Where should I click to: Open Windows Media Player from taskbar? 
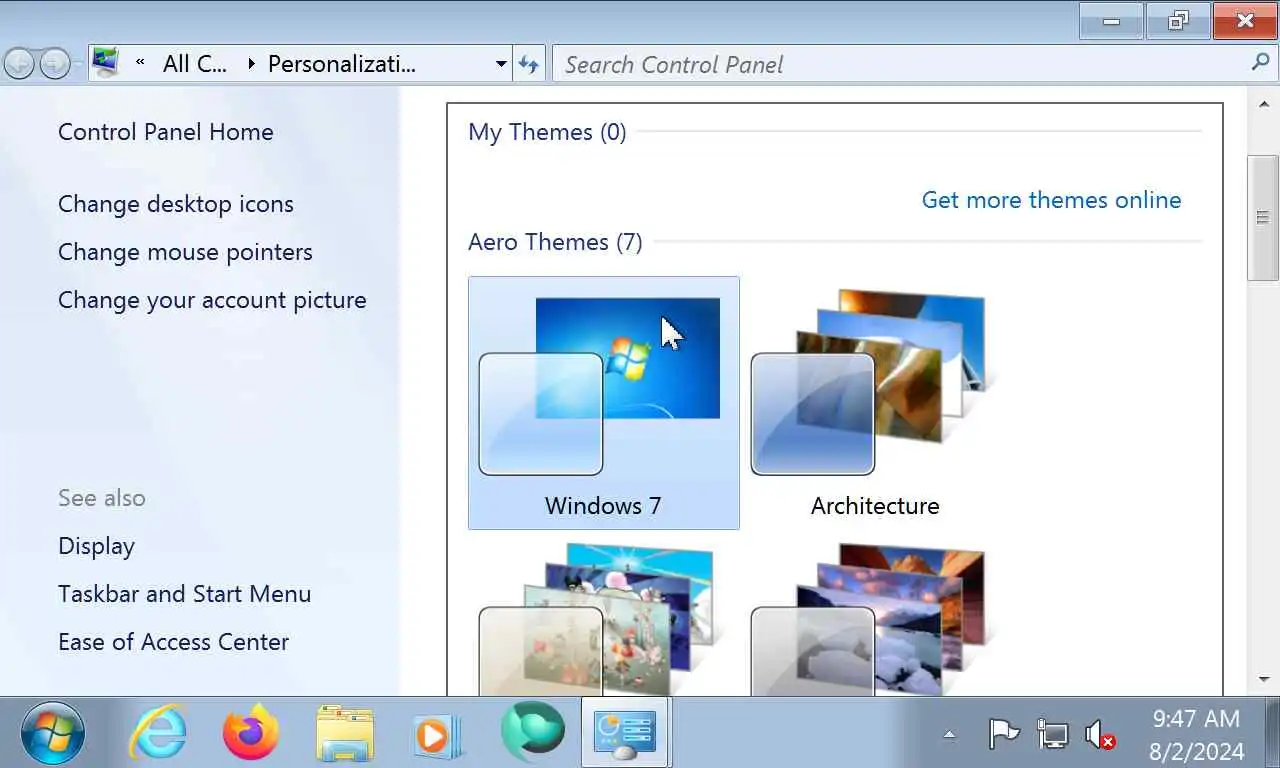(438, 735)
